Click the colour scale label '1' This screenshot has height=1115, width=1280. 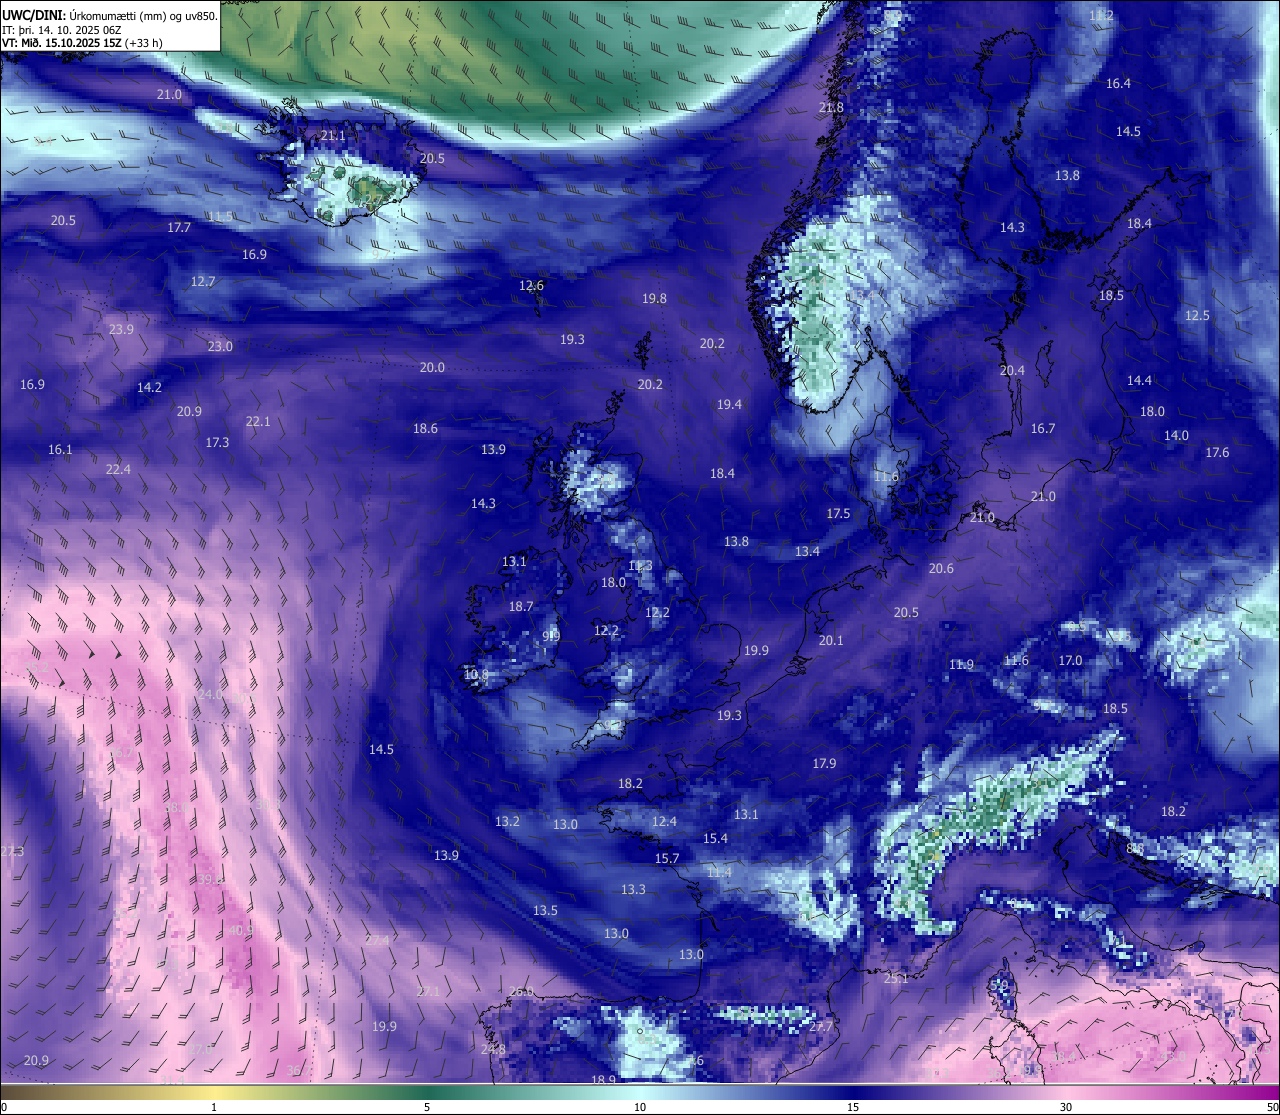[x=214, y=1107]
